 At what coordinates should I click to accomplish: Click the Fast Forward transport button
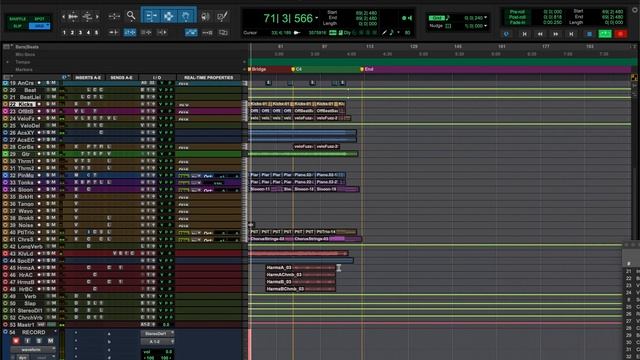click(x=556, y=34)
